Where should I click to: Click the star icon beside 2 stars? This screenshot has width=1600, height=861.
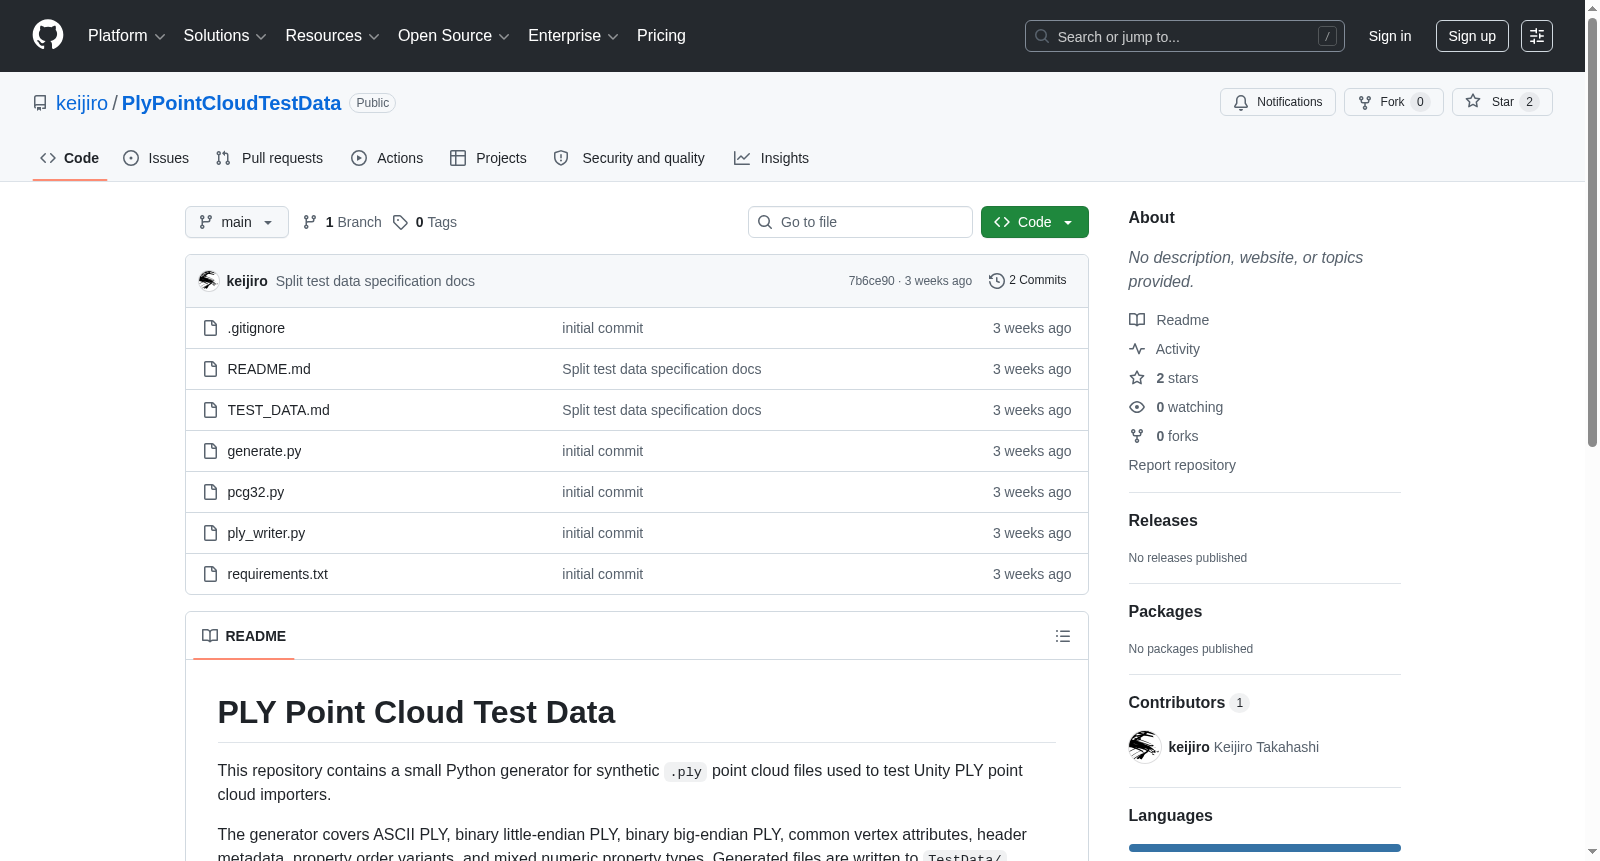pyautogui.click(x=1137, y=378)
